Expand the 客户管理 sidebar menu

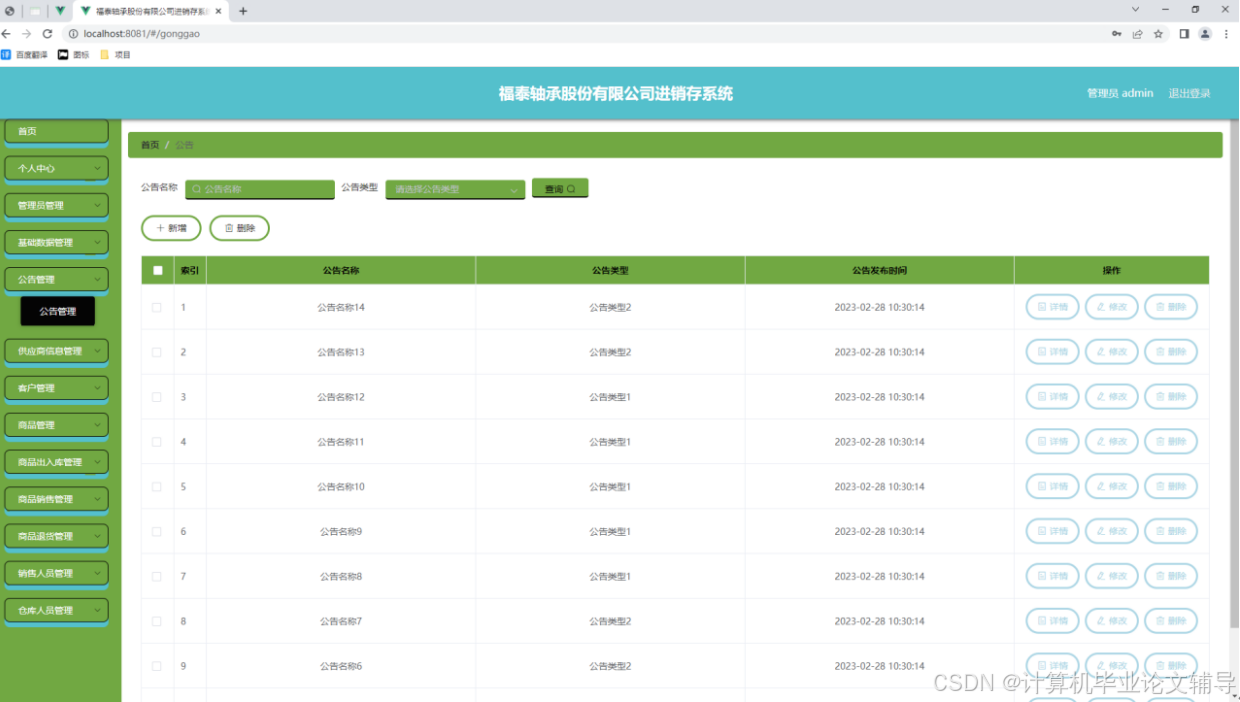56,388
